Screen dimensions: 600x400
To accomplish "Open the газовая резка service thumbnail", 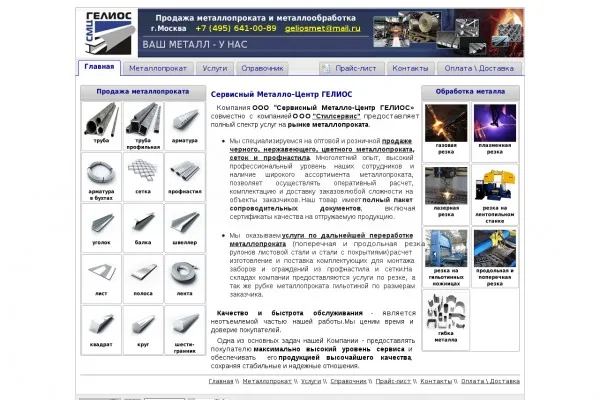I will (446, 123).
